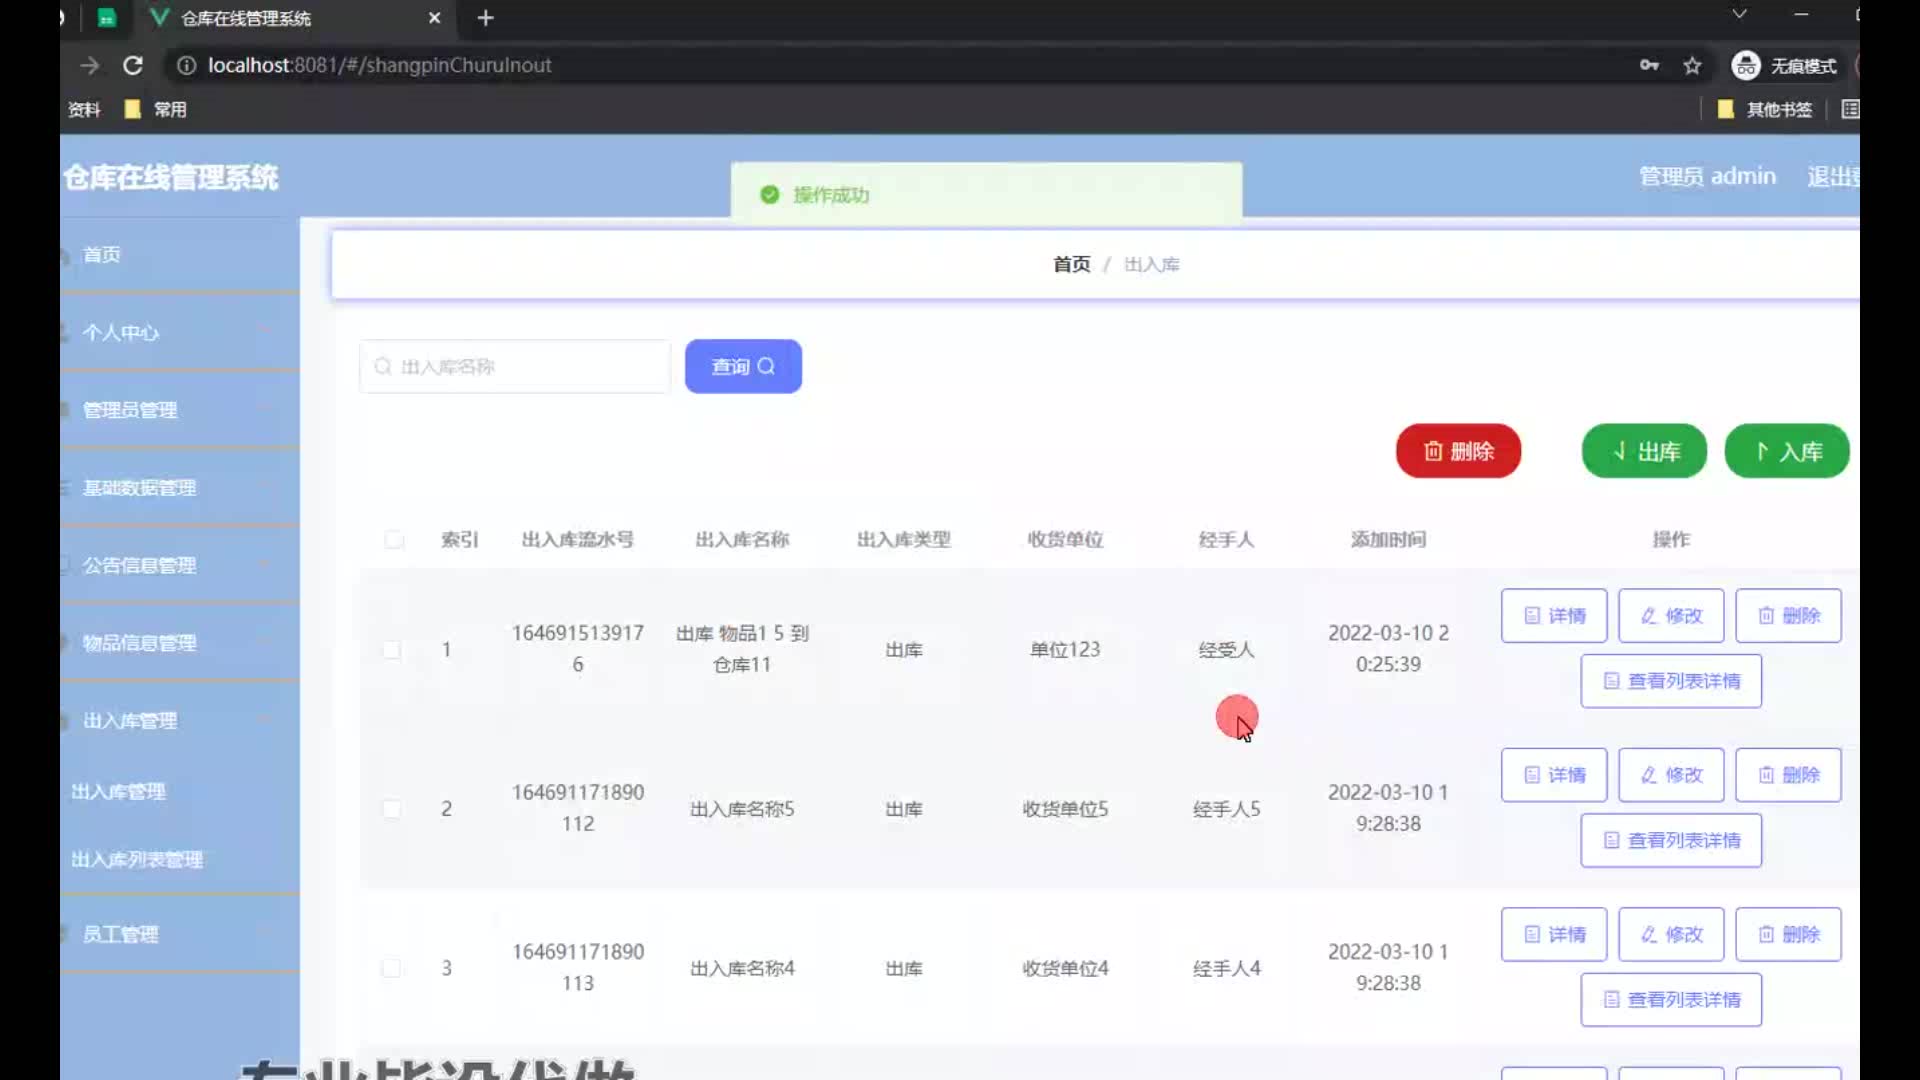
Task: Check the checkbox for row 1
Action: click(x=392, y=650)
